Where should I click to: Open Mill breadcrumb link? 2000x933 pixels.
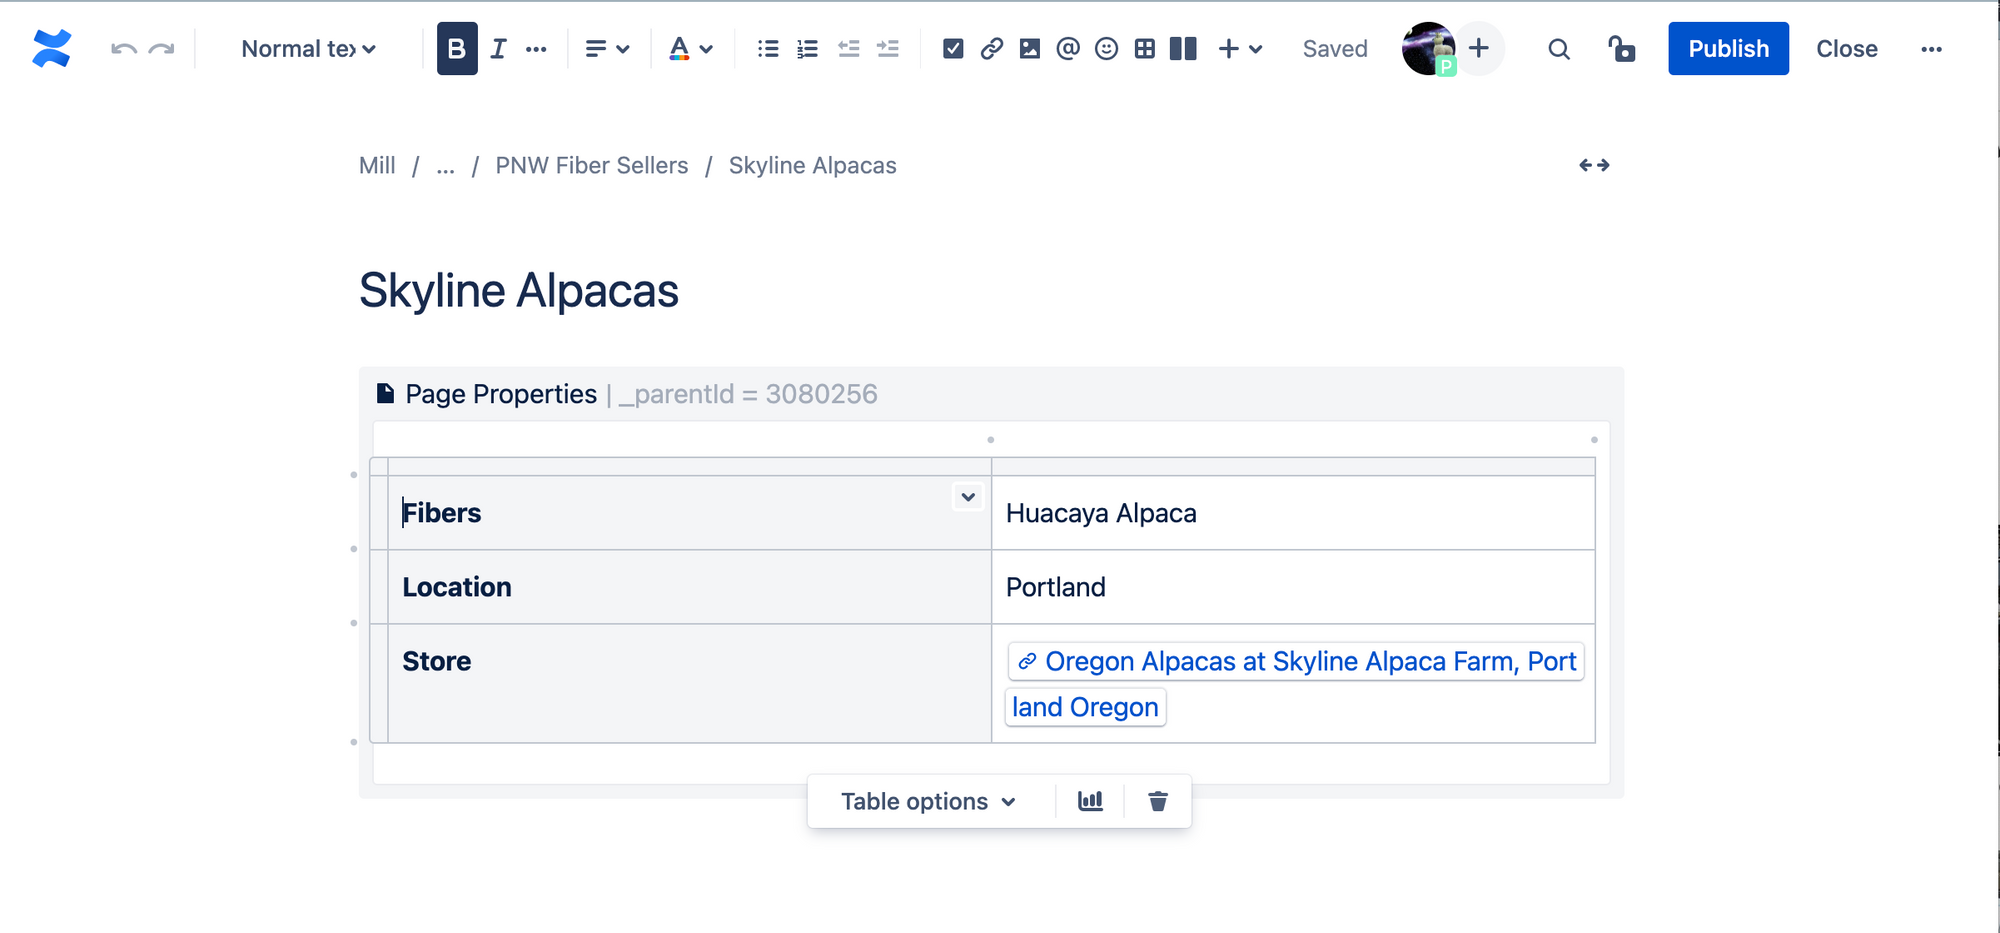point(377,166)
